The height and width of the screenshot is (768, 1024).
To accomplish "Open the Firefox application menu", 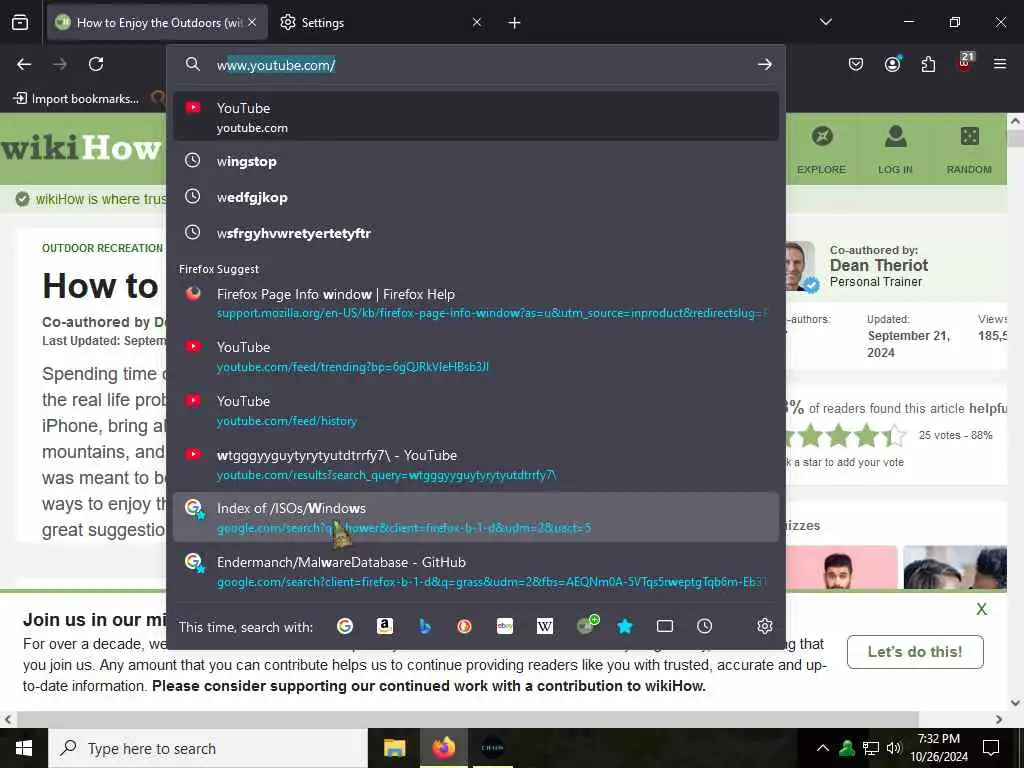I will (x=1000, y=64).
